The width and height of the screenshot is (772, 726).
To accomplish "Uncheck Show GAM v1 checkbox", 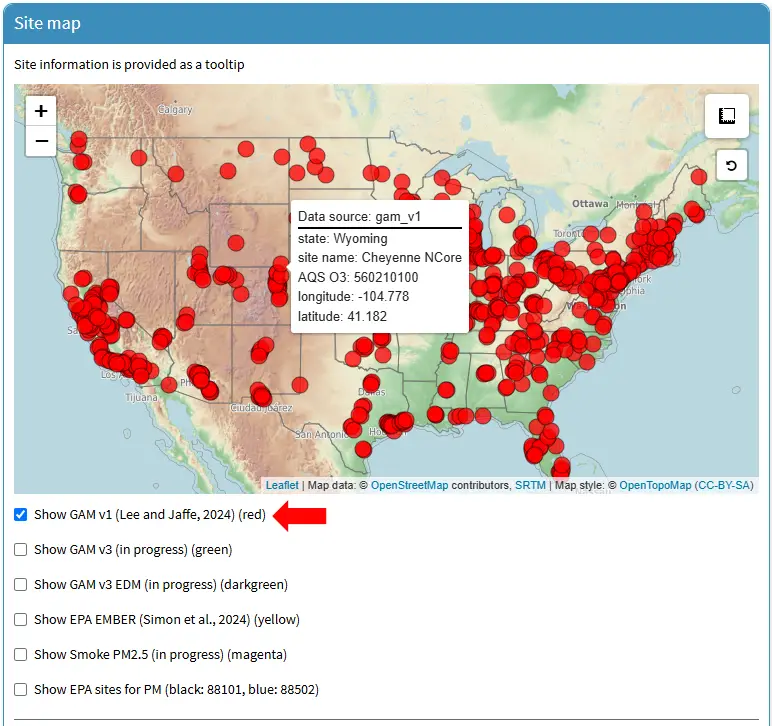I will [21, 515].
